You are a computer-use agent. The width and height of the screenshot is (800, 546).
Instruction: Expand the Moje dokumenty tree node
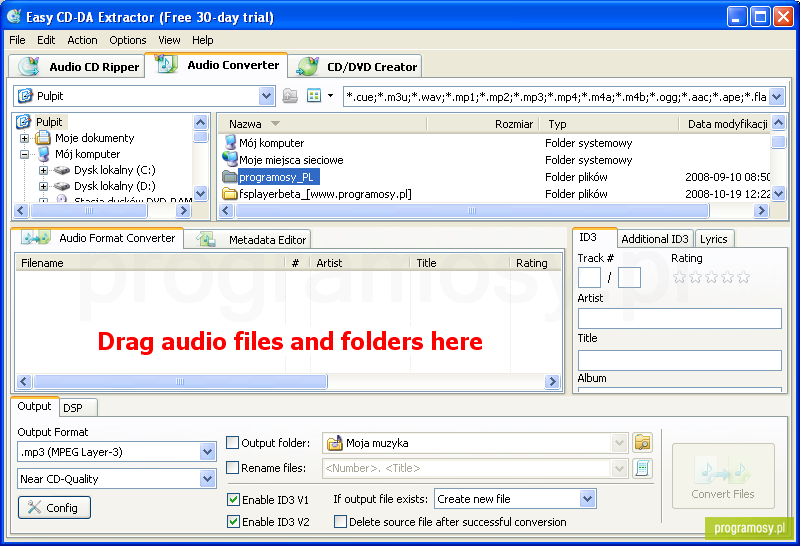tap(24, 138)
